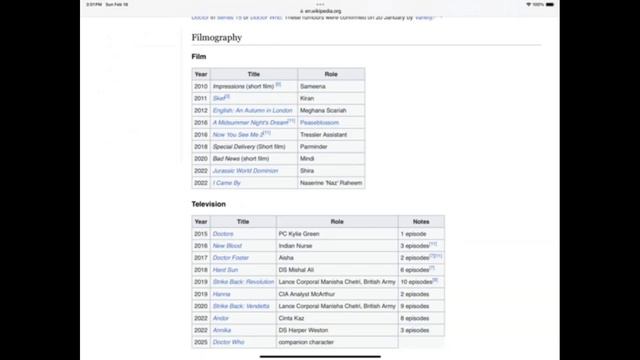Click the Tressler Assistant role cell
Screen dimensions: 640x360
[331, 134]
